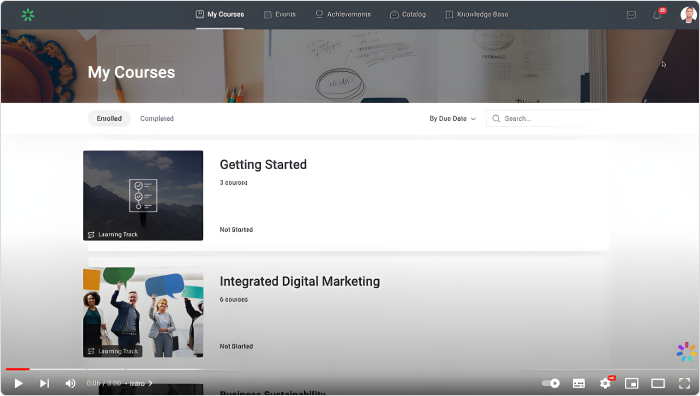Viewport: 700px width, 396px height.
Task: Click Not Started under Getting Started
Action: (x=236, y=229)
